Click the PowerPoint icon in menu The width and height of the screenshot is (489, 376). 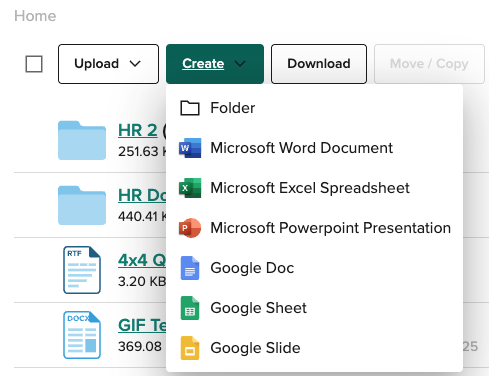[x=190, y=228]
